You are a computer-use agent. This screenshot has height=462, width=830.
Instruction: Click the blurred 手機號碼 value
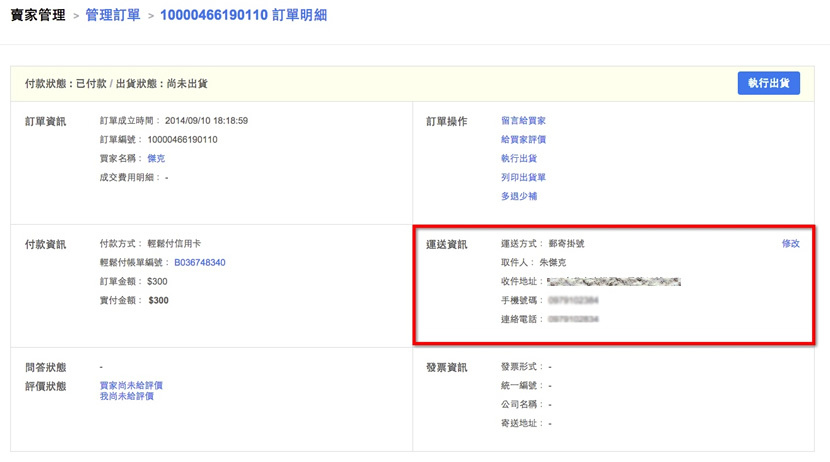tap(573, 300)
